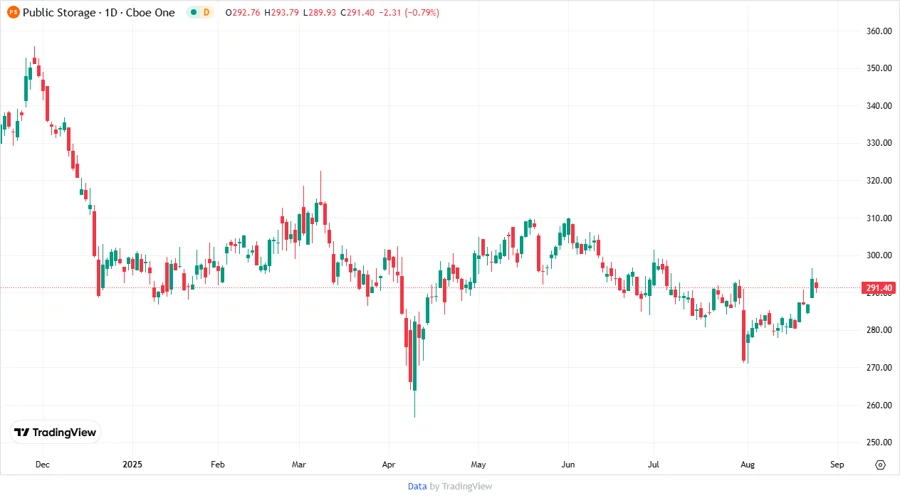Screen dimensions: 900x498
Task: Click the 270.00 price axis label
Action: pyautogui.click(x=879, y=367)
